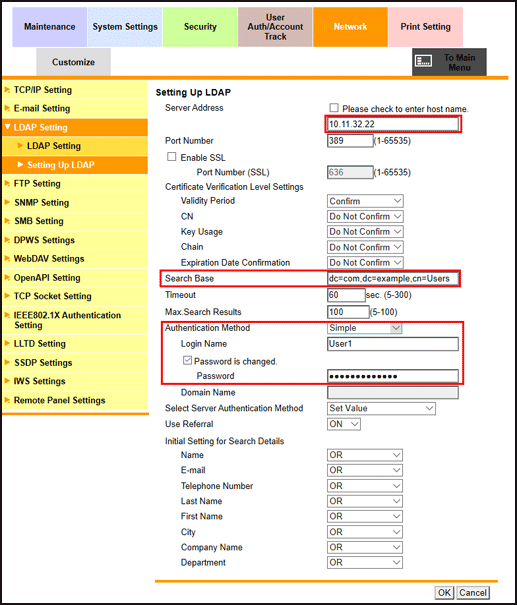
Task: Open OpenAPI Setting in the sidebar
Action: pyautogui.click(x=75, y=277)
